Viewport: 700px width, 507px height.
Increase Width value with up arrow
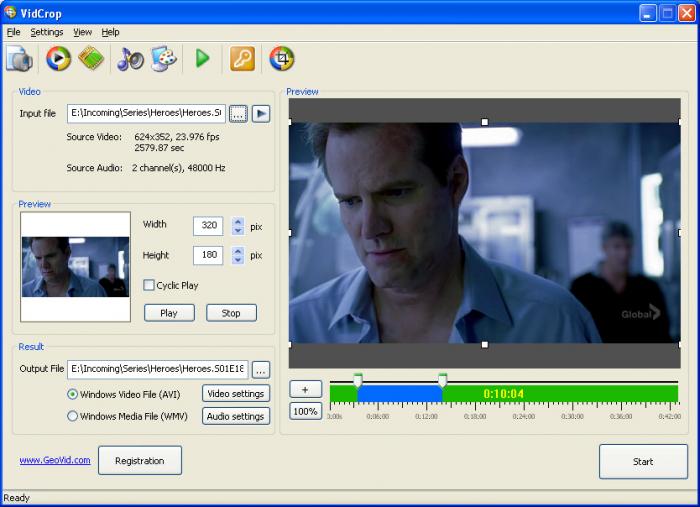(x=238, y=221)
